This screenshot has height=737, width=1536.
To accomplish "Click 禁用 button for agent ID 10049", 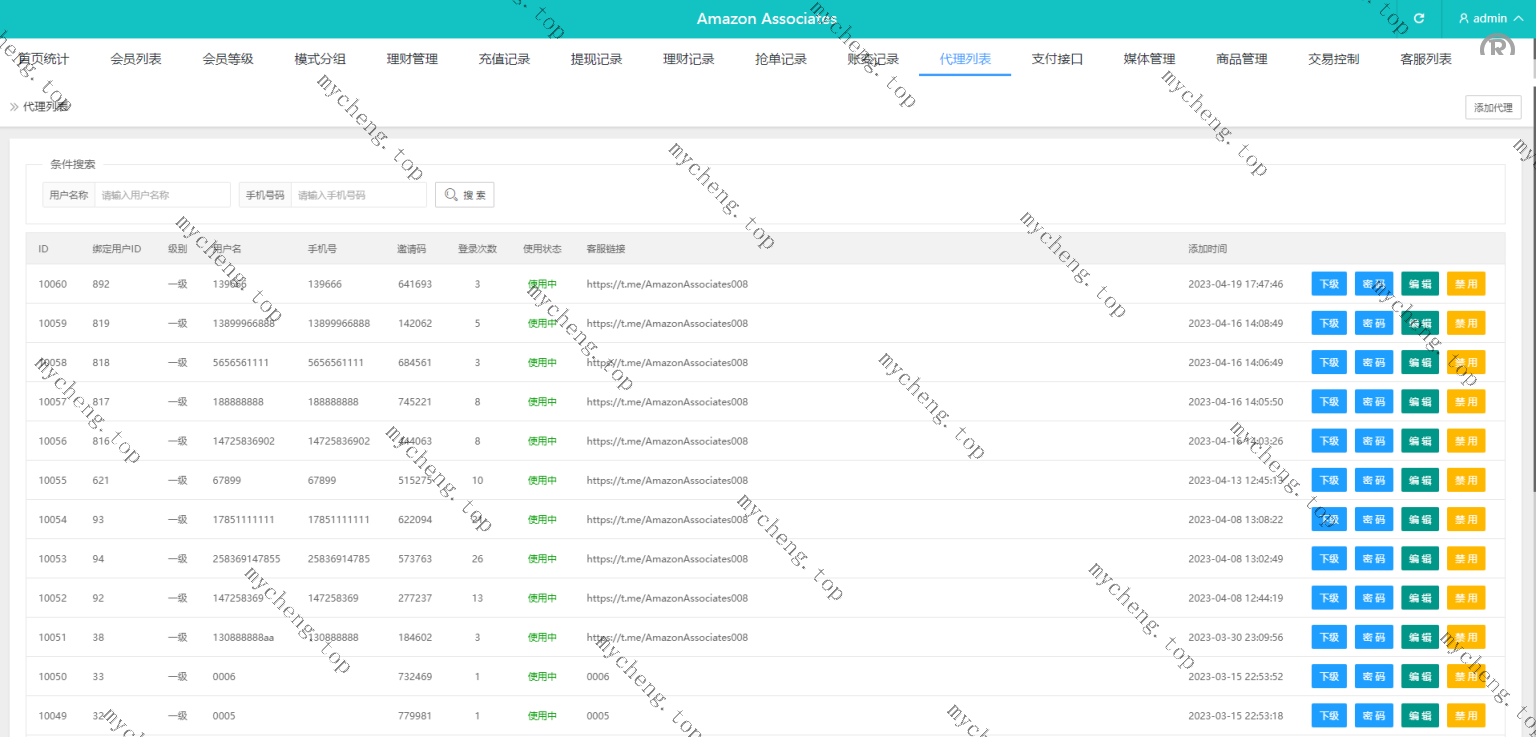I will [1466, 716].
